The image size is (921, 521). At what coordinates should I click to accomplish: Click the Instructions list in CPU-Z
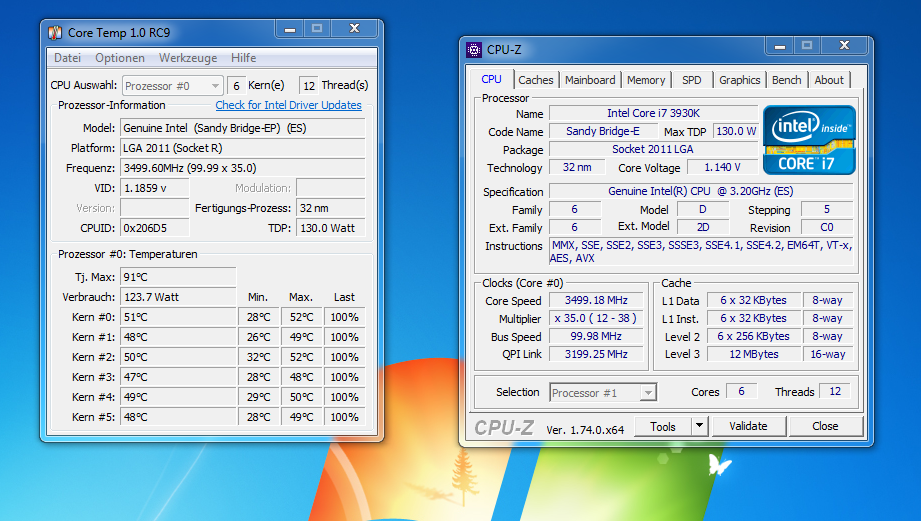(701, 252)
